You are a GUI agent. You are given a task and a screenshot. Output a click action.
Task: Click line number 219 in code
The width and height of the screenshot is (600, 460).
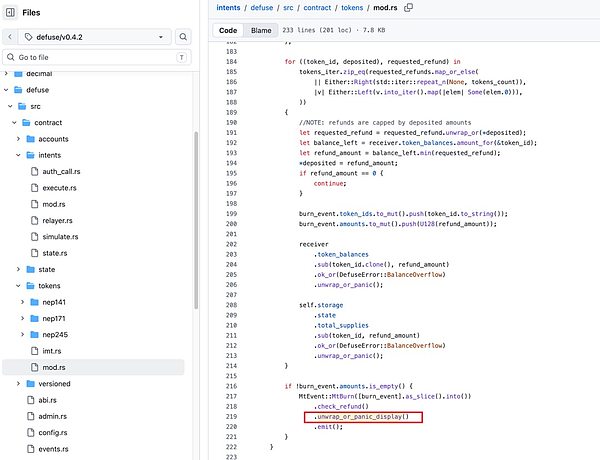[x=232, y=417]
